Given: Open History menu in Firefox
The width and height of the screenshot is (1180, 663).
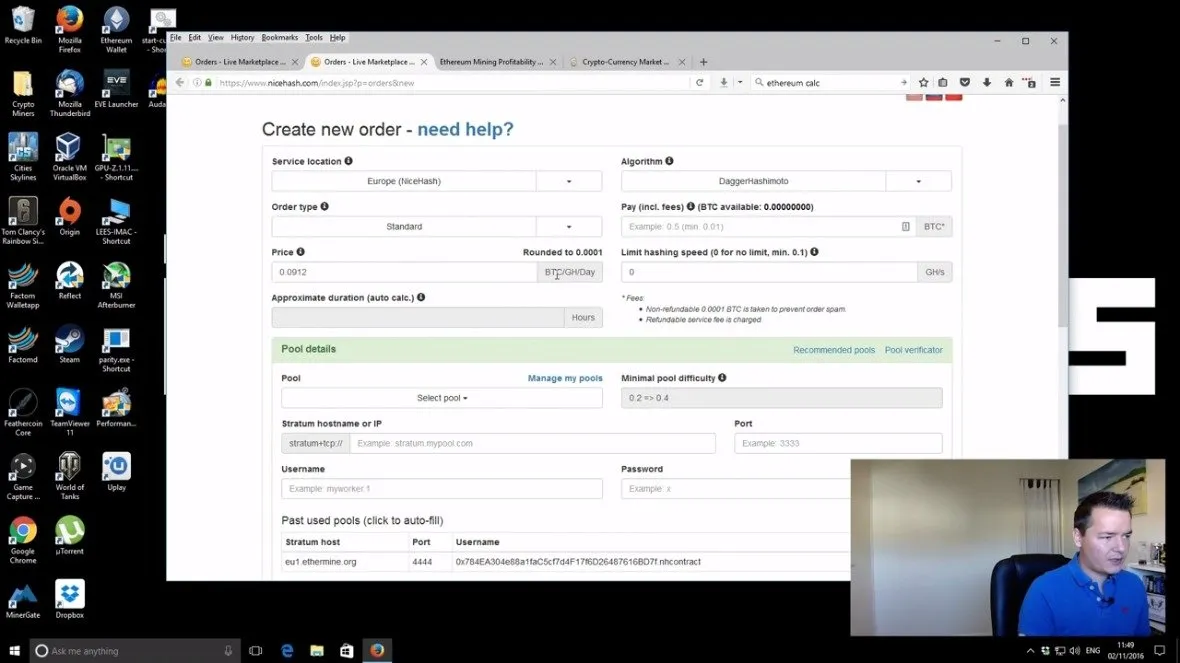Looking at the screenshot, I should pyautogui.click(x=242, y=38).
